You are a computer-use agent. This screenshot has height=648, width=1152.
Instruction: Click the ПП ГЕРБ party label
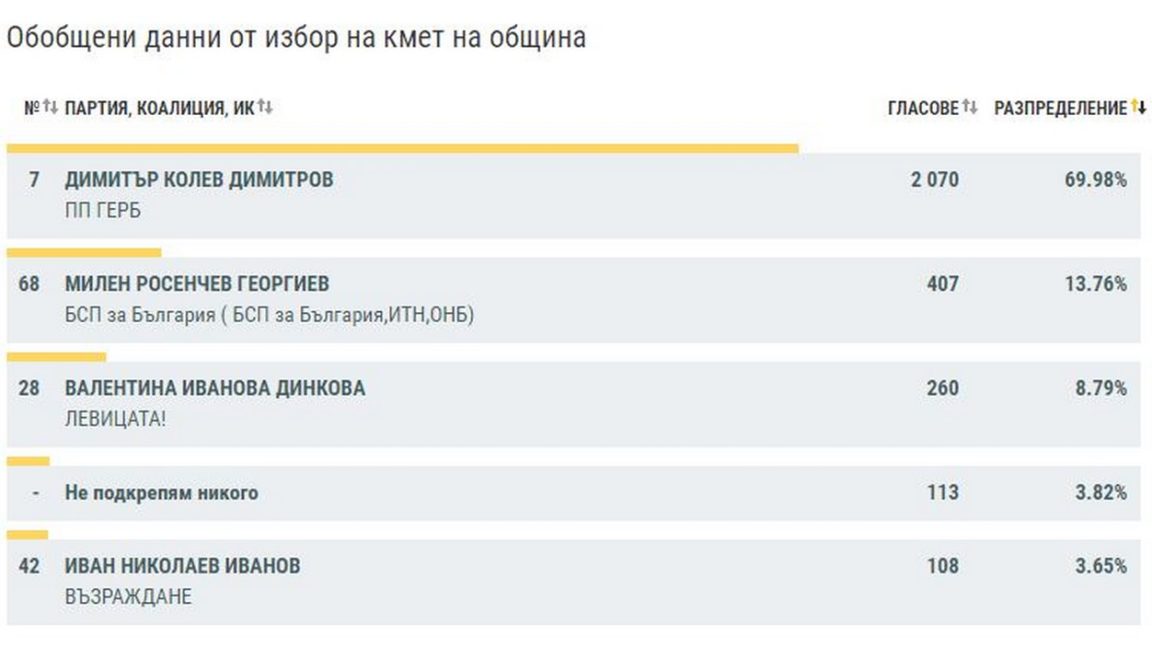pos(103,212)
